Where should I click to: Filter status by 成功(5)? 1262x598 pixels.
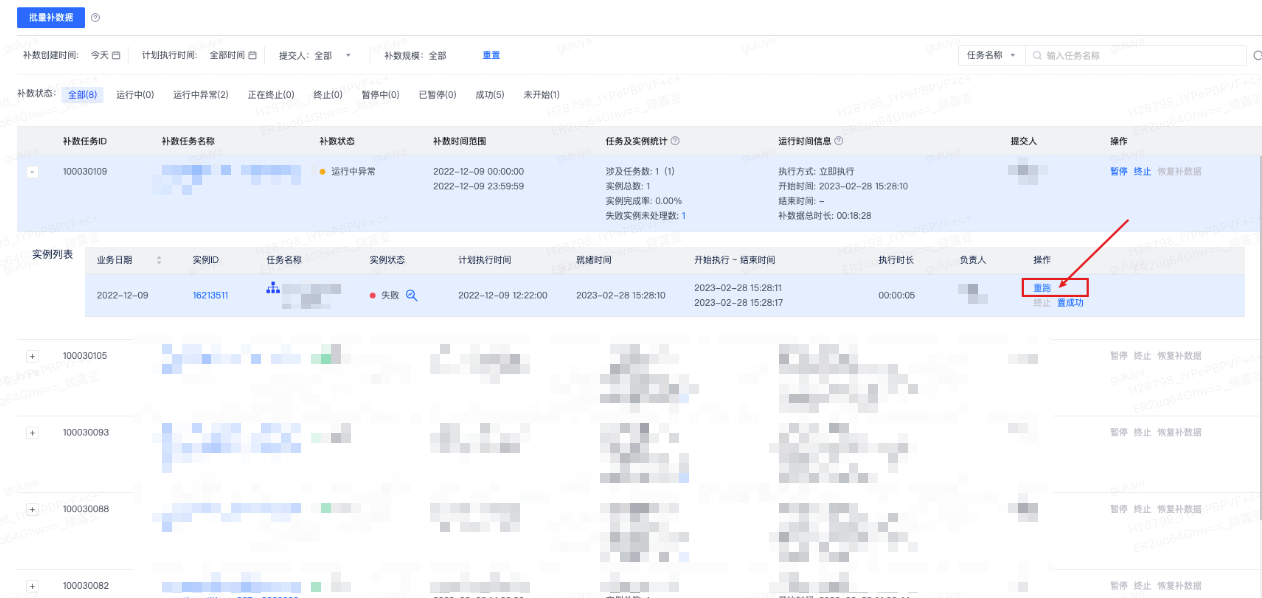coord(489,95)
